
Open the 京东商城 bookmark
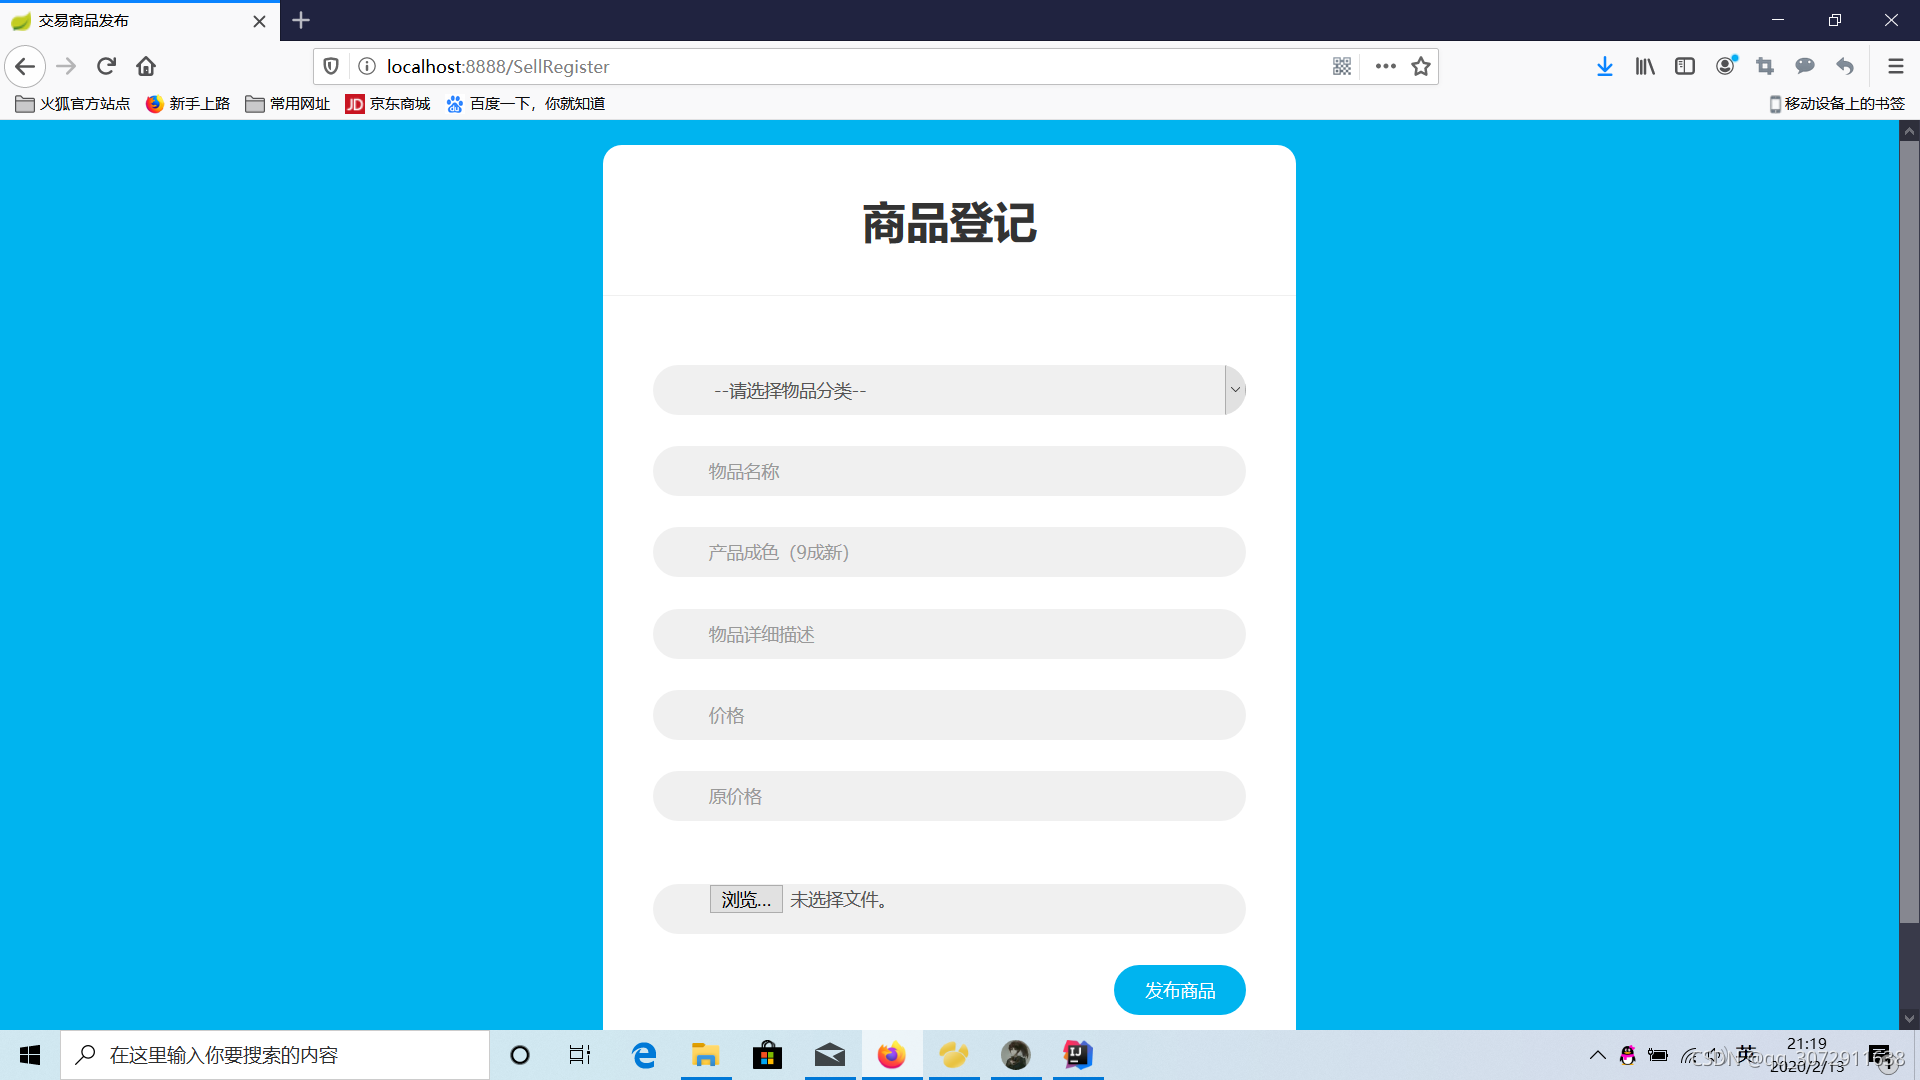tap(388, 103)
